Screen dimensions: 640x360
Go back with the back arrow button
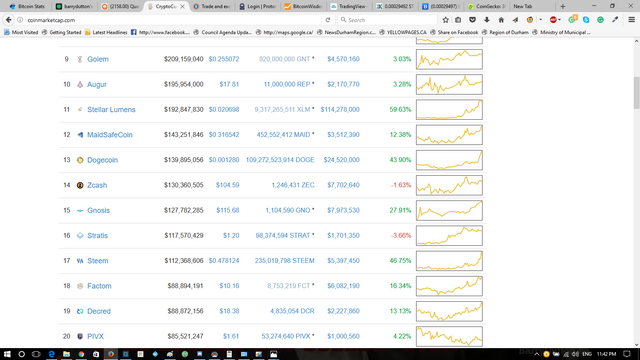click(x=9, y=20)
